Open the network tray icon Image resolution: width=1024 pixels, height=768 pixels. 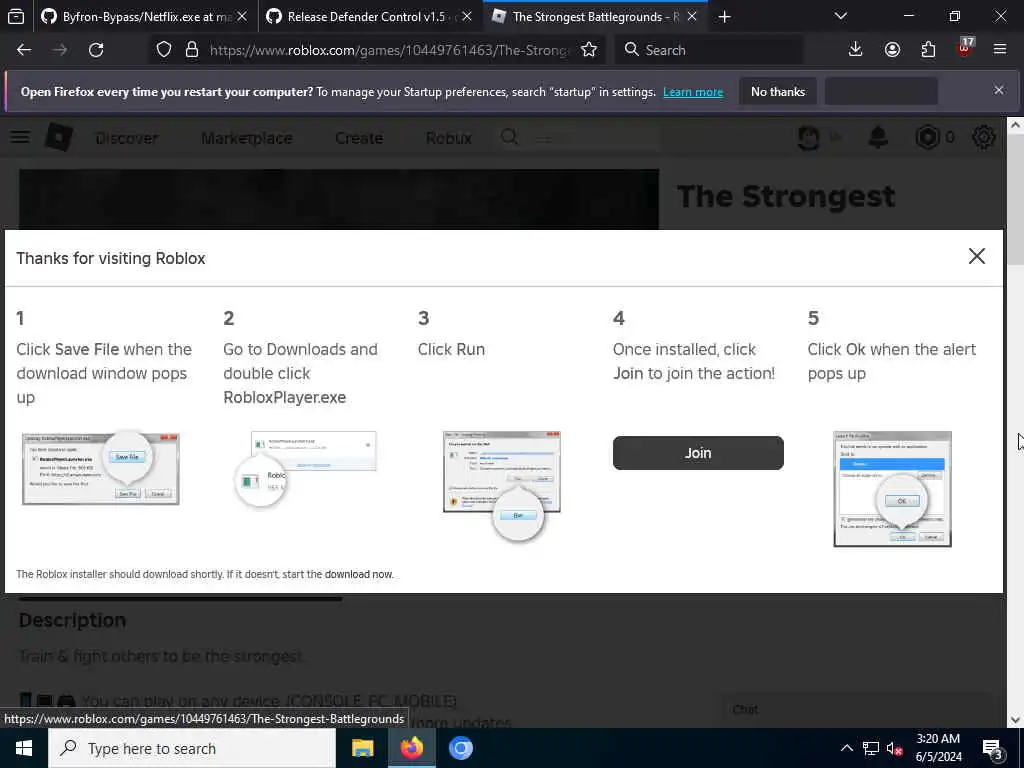click(871, 748)
